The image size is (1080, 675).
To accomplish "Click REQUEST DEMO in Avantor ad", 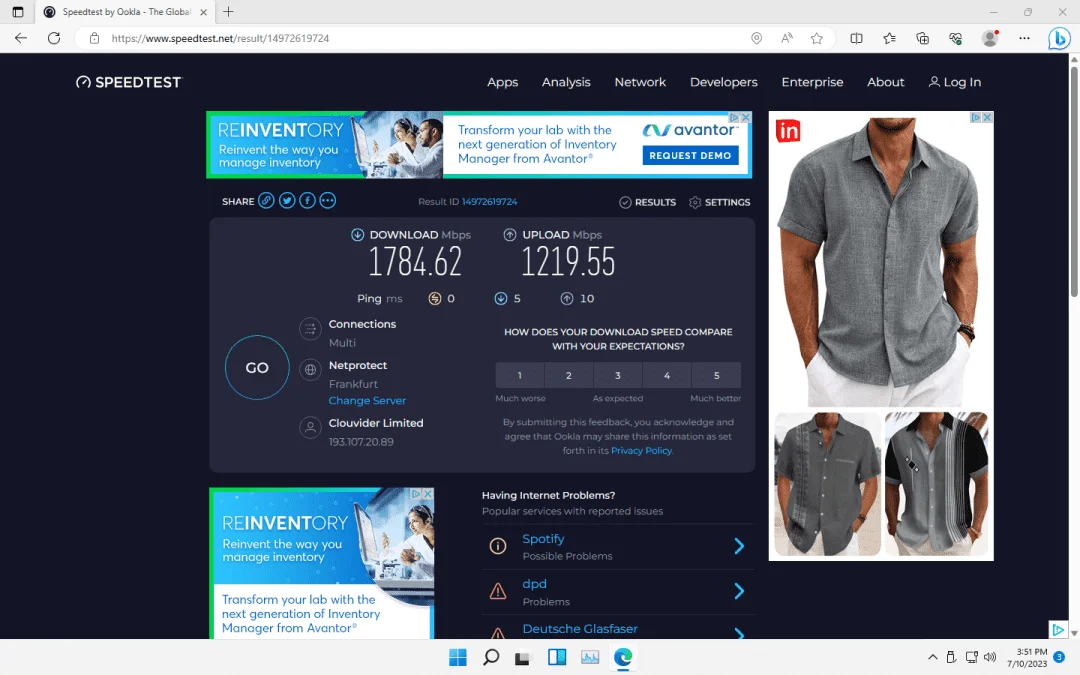I will point(690,155).
